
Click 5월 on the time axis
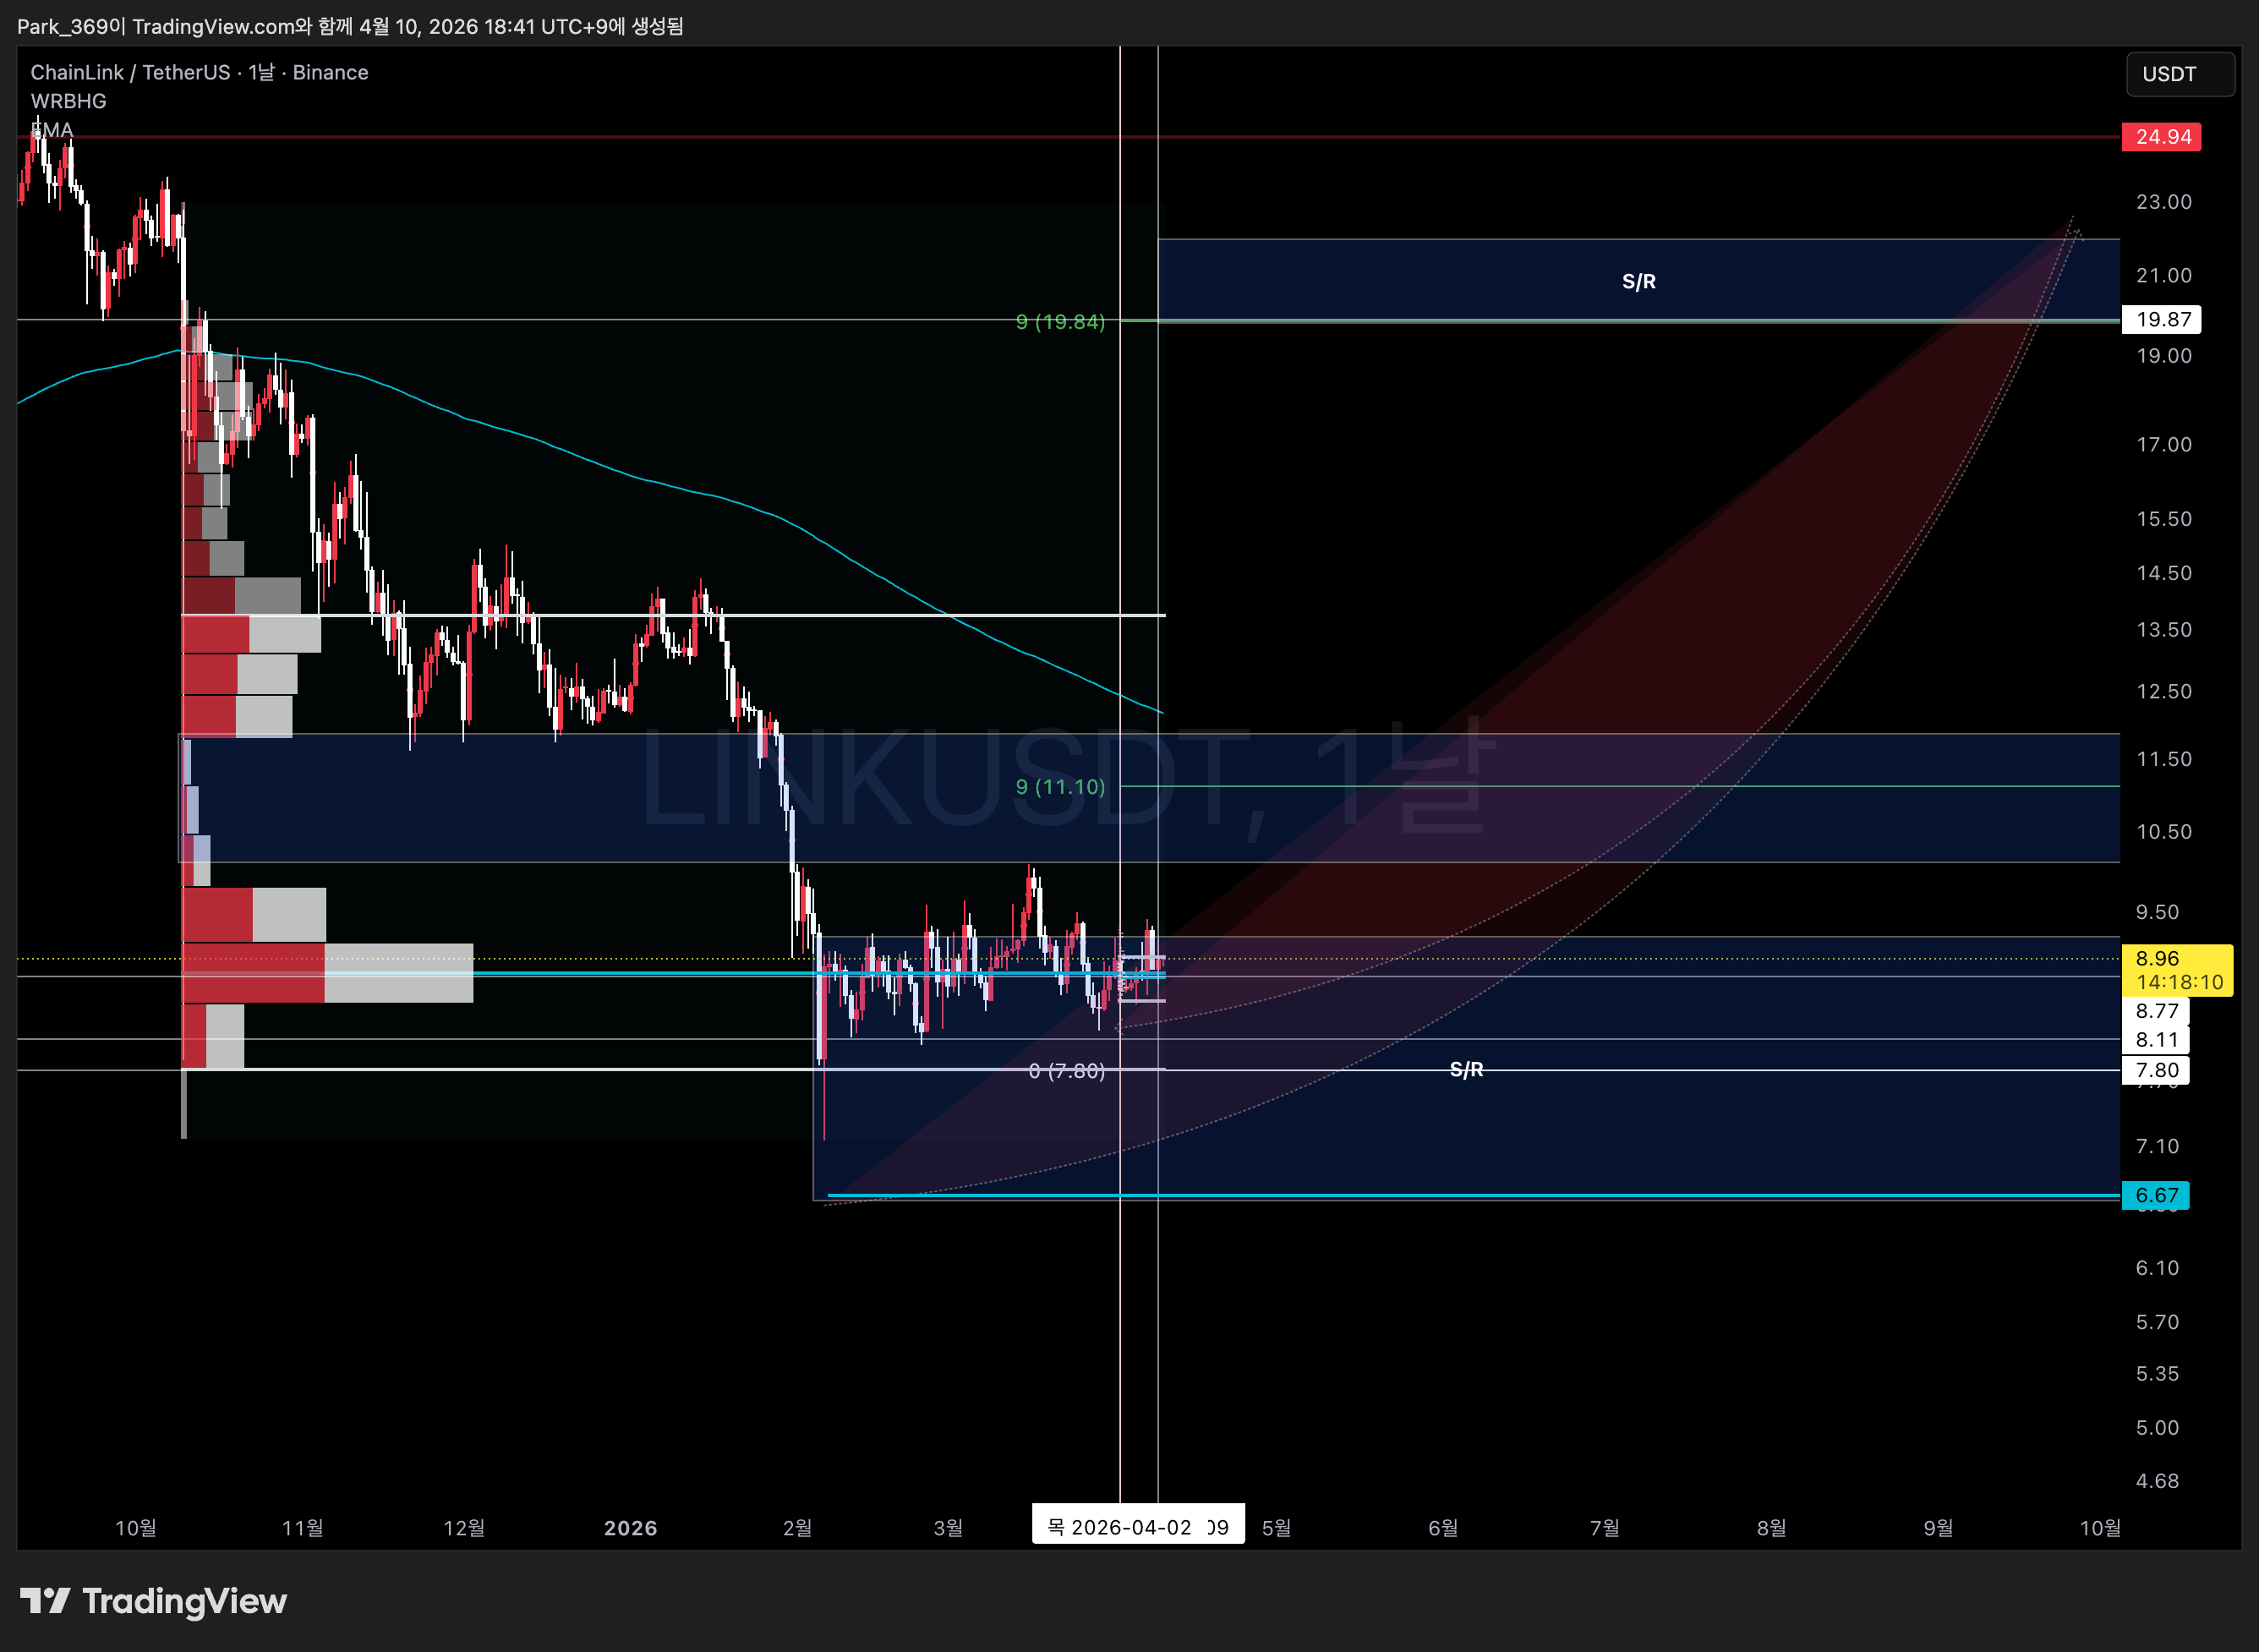(1276, 1528)
